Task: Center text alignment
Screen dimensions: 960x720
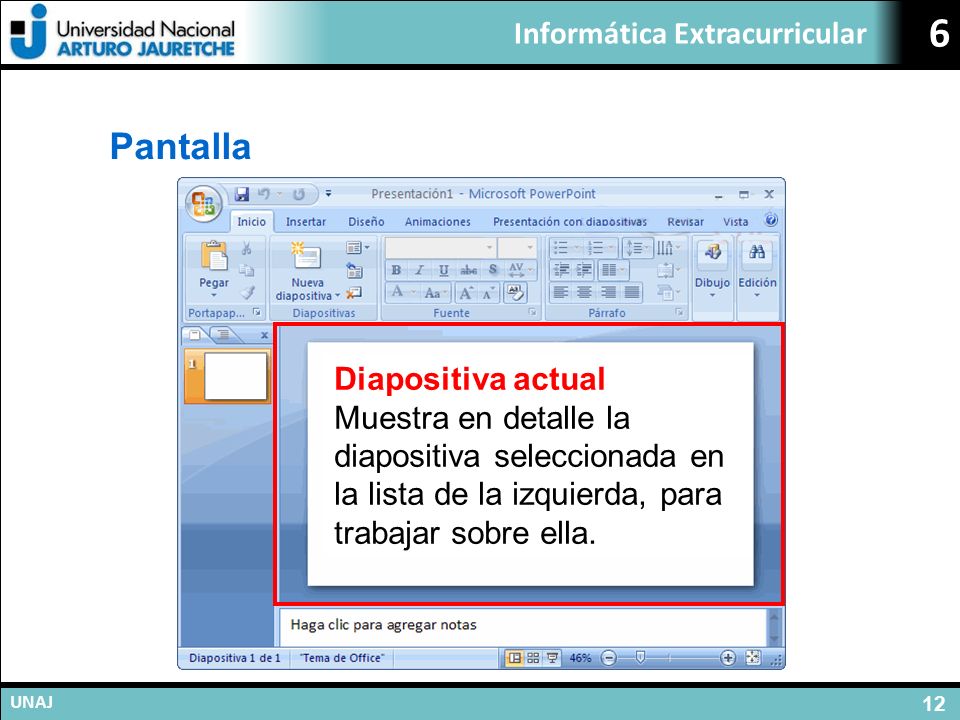Action: pos(585,293)
